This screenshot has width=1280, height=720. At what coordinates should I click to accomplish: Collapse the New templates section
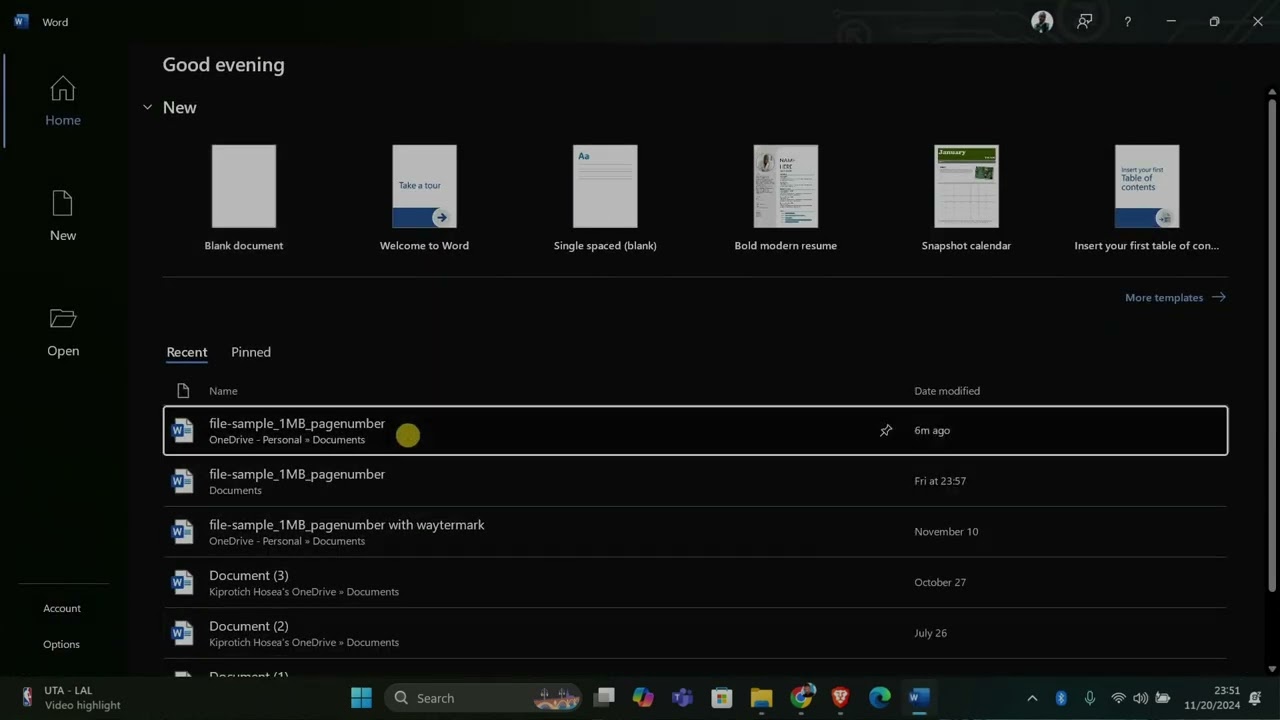coord(147,107)
